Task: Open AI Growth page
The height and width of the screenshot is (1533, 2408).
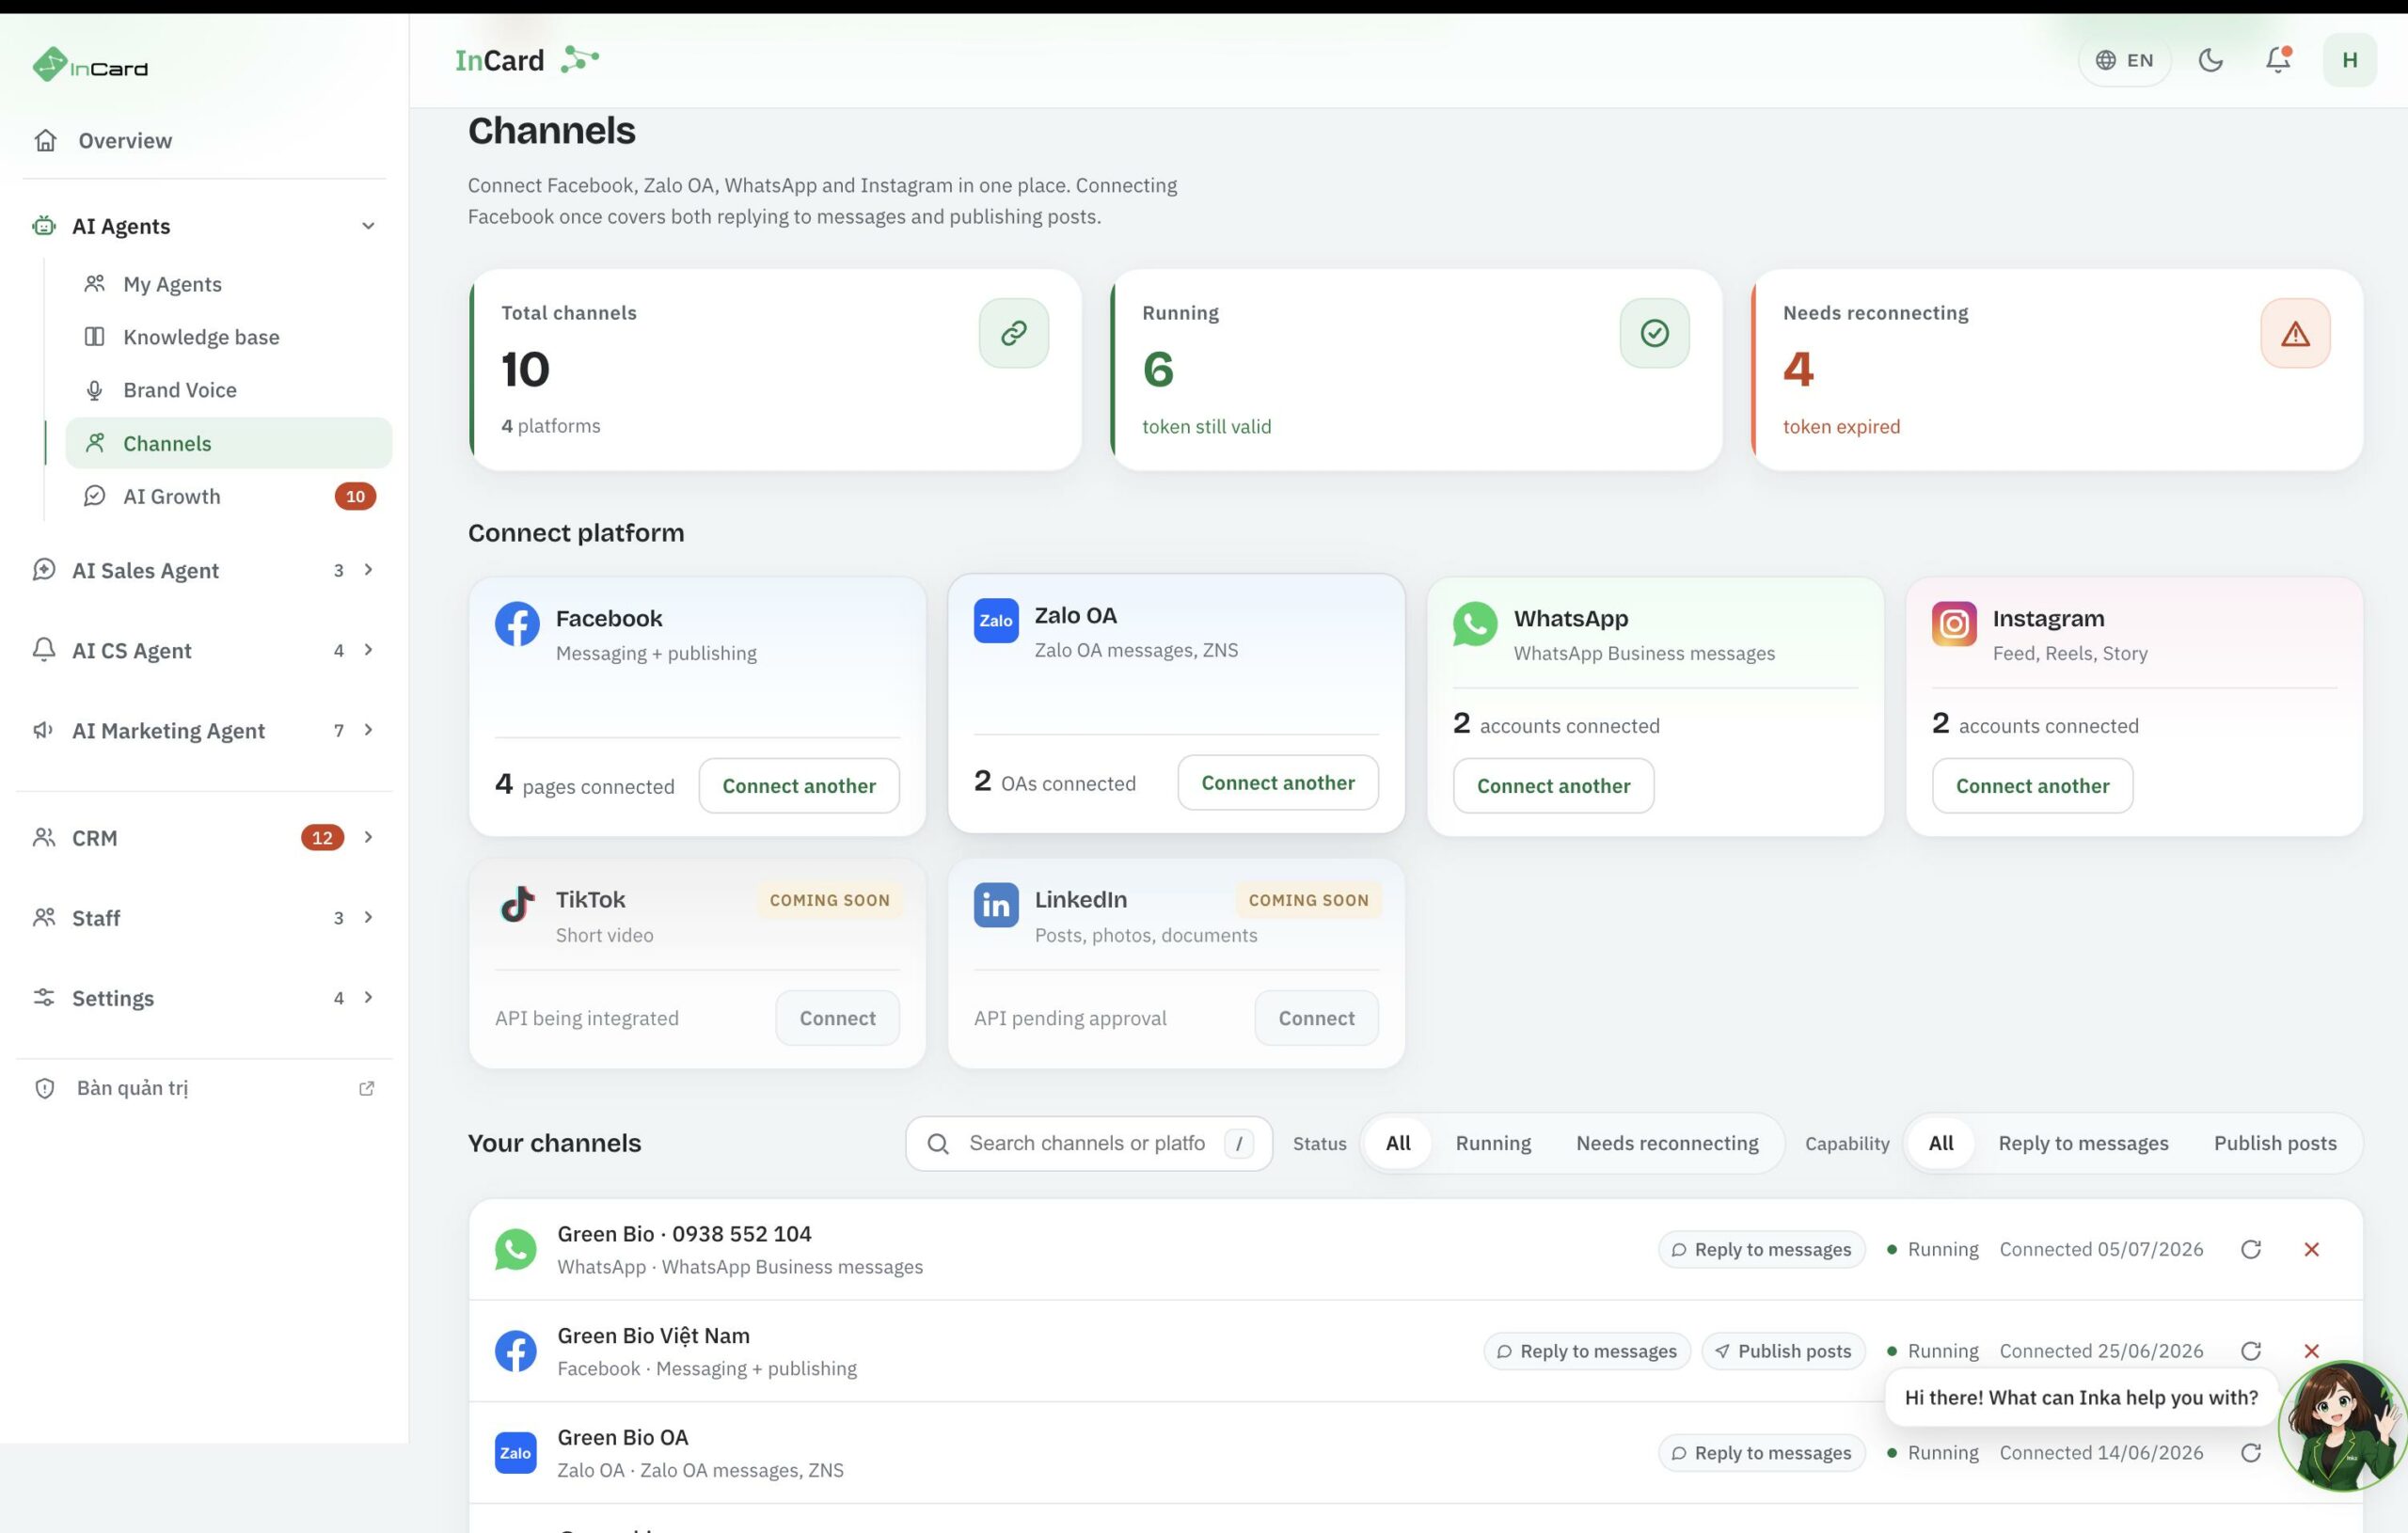Action: point(229,496)
